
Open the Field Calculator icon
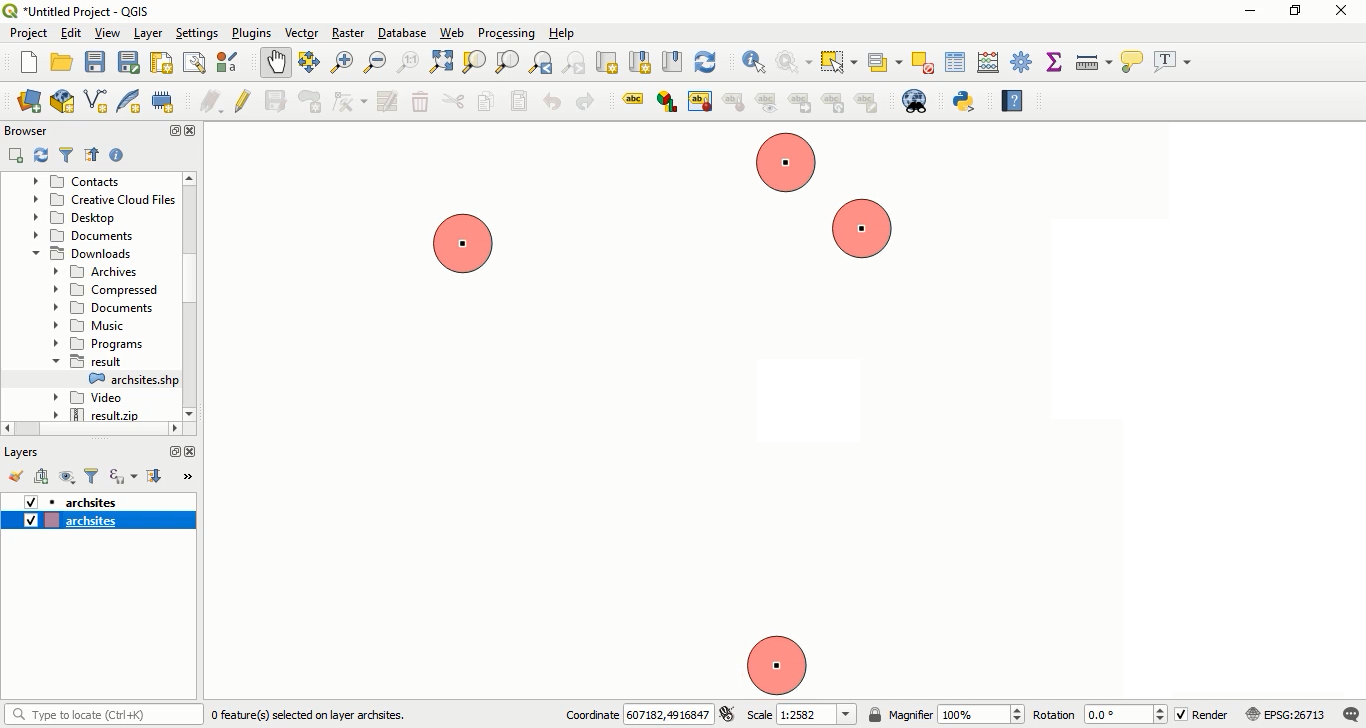(x=988, y=62)
